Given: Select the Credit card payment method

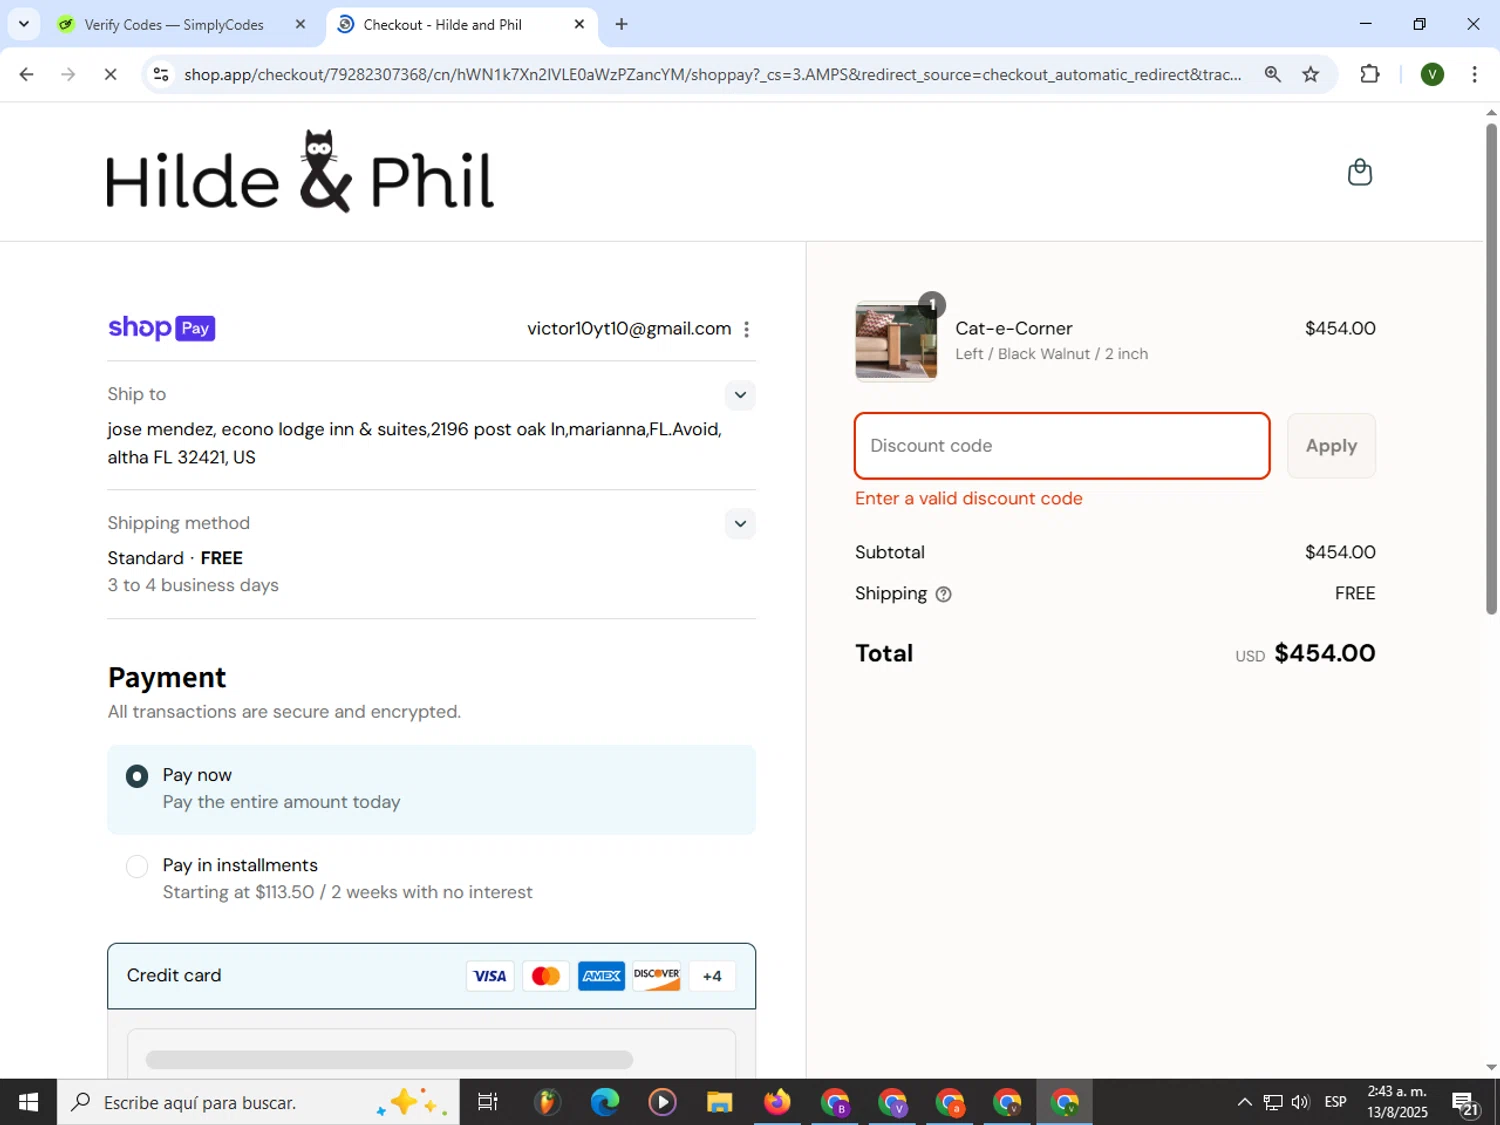Looking at the screenshot, I should click(x=431, y=976).
